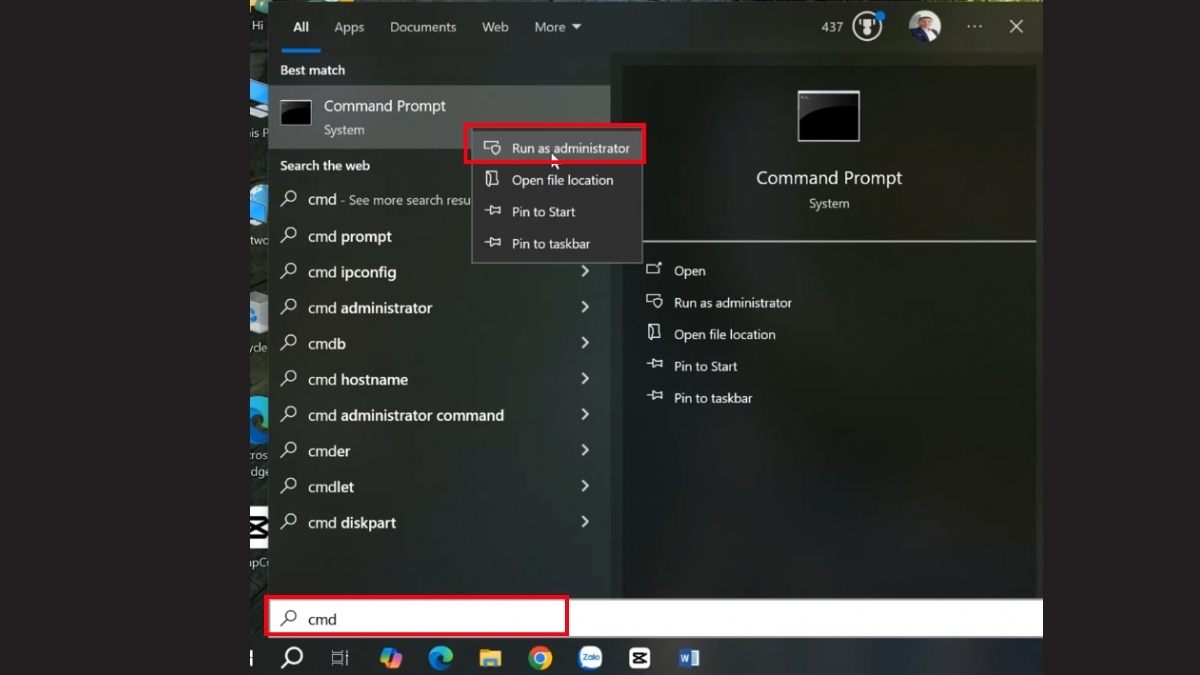Expand the cmd administrator suggestion arrow

coord(585,308)
